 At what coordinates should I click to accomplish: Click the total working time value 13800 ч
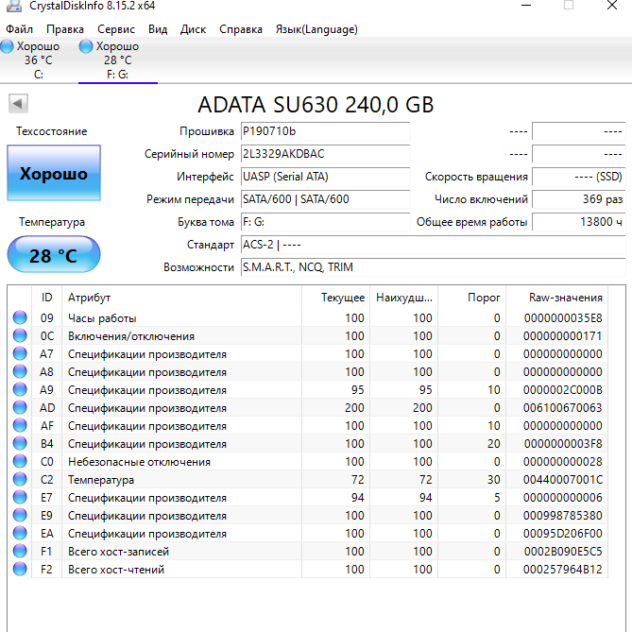pyautogui.click(x=579, y=222)
